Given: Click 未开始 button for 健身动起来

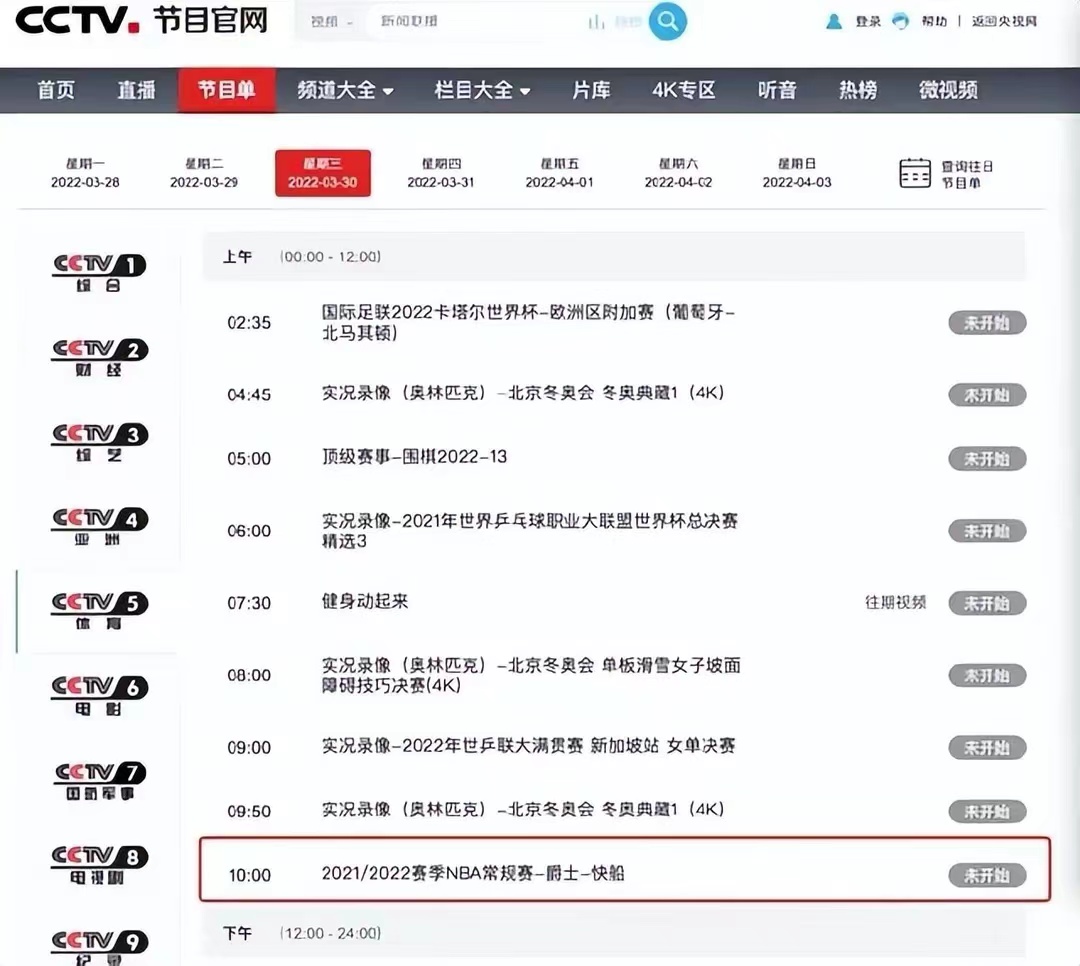Looking at the screenshot, I should click(x=987, y=604).
